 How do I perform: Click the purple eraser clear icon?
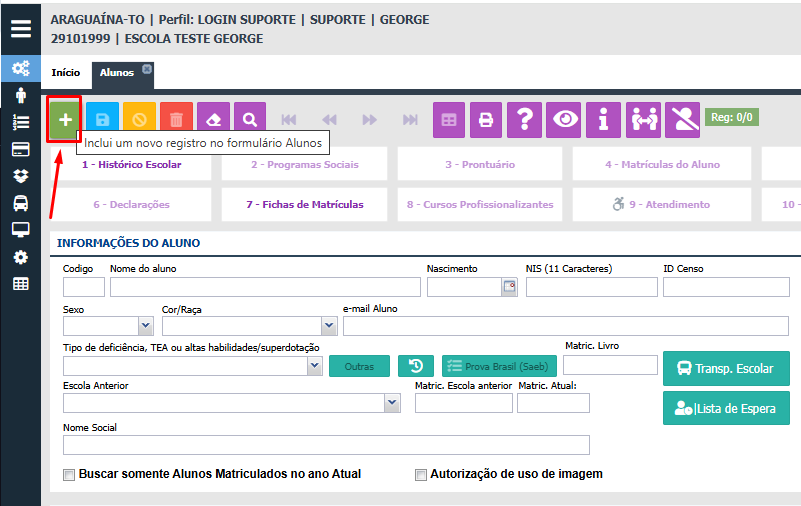click(x=213, y=119)
